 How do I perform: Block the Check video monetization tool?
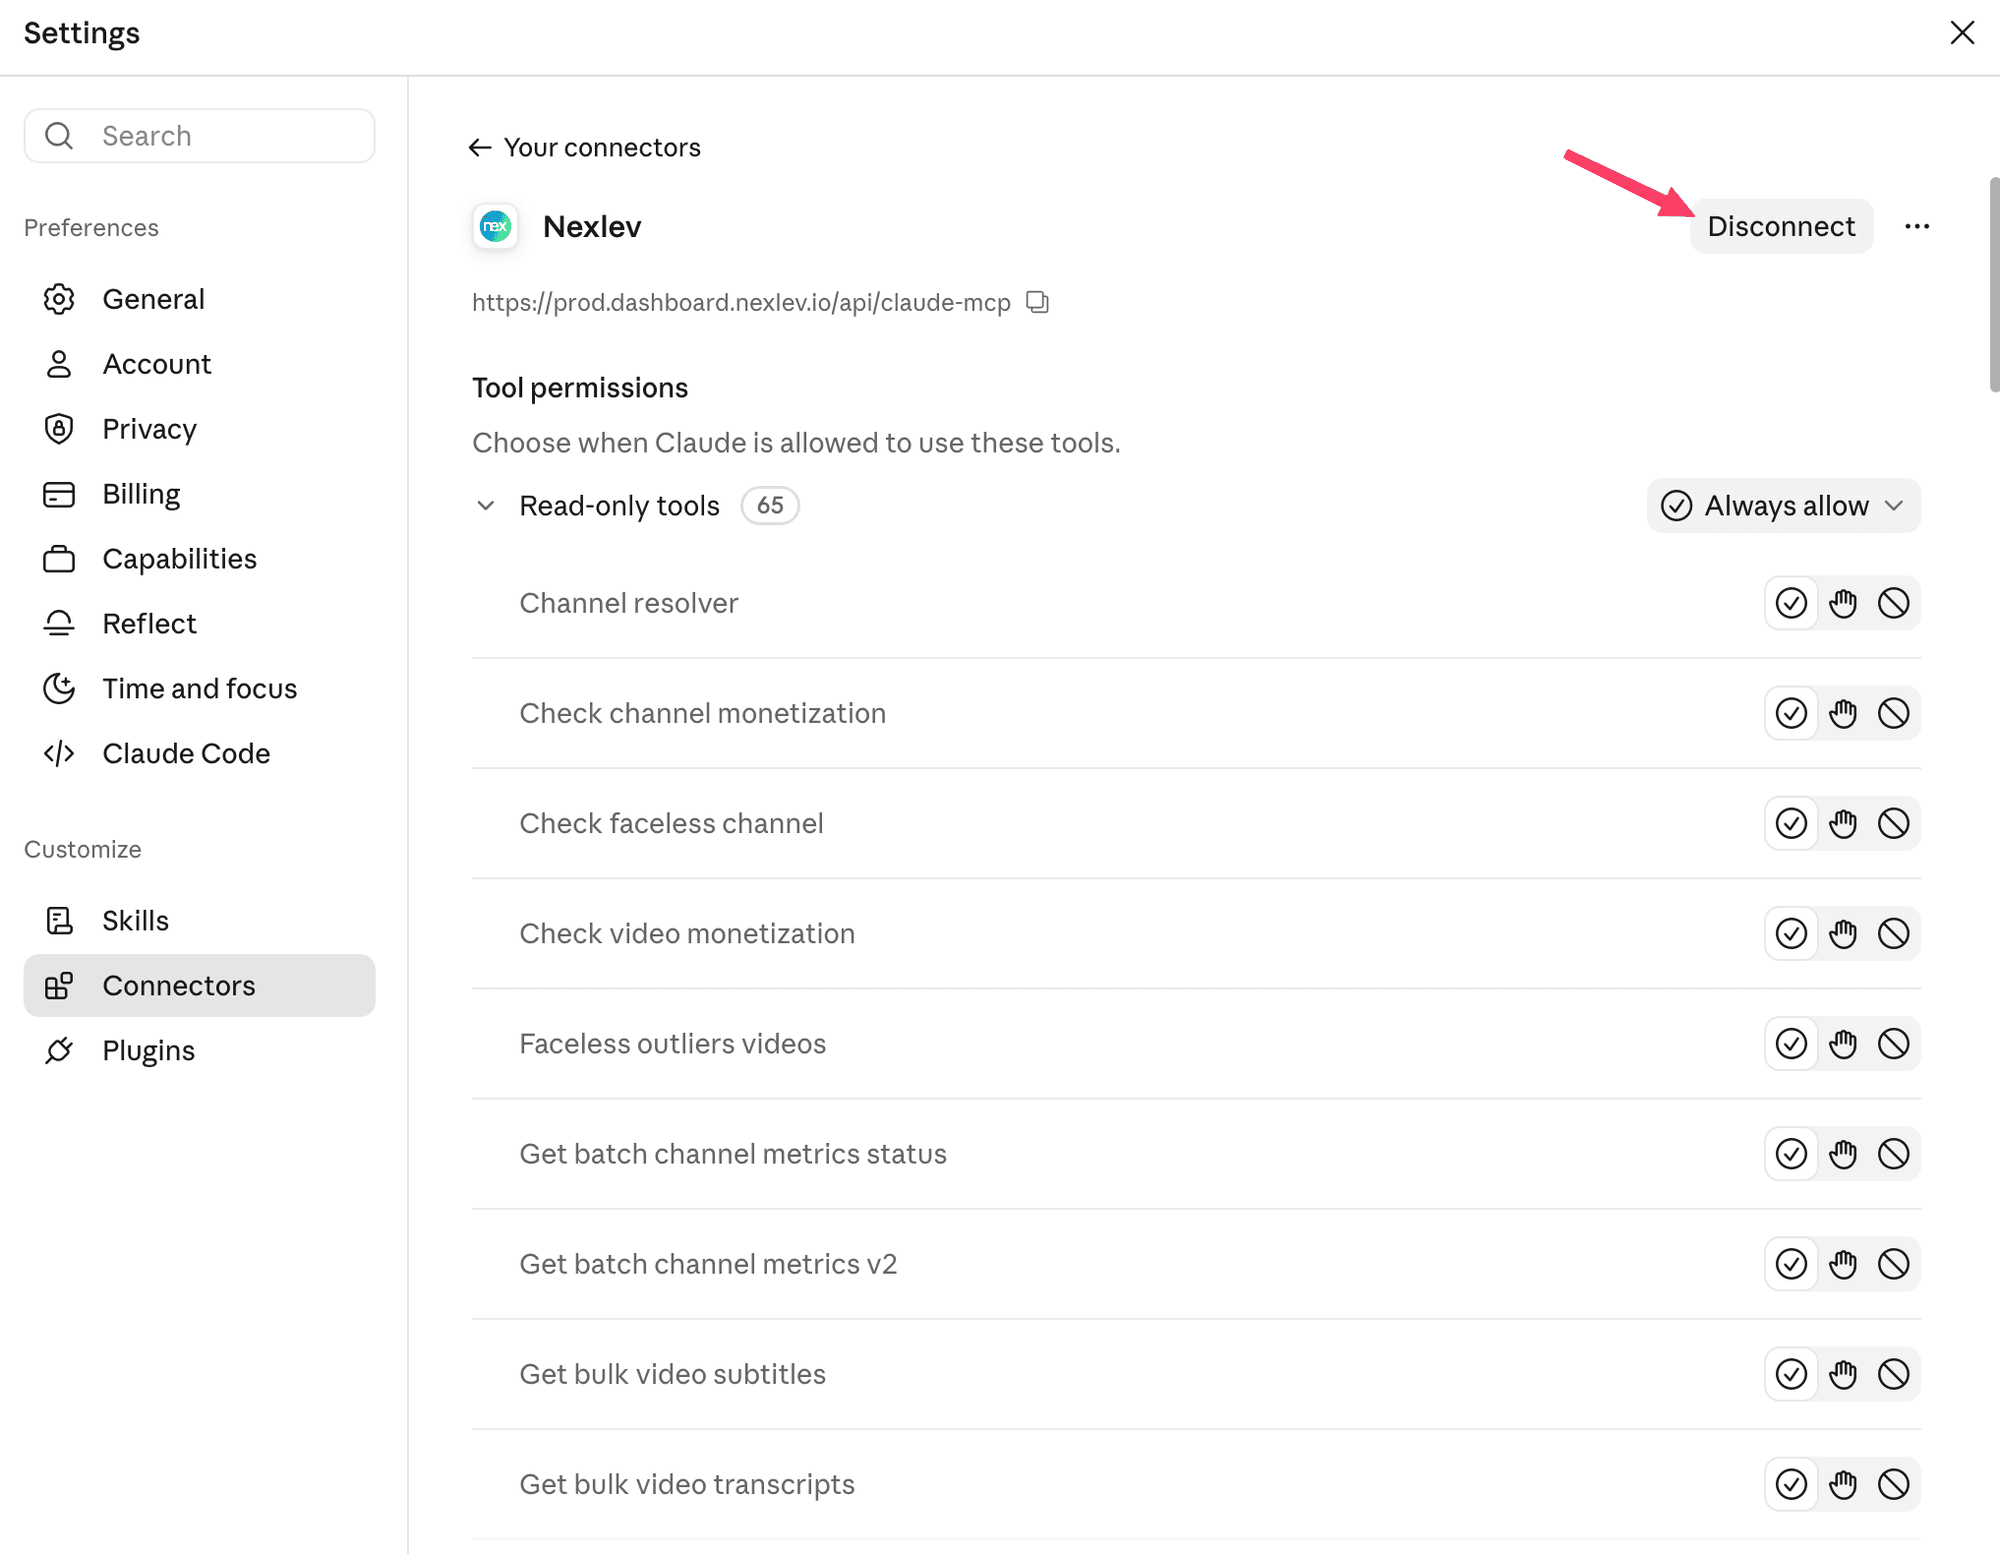1893,933
